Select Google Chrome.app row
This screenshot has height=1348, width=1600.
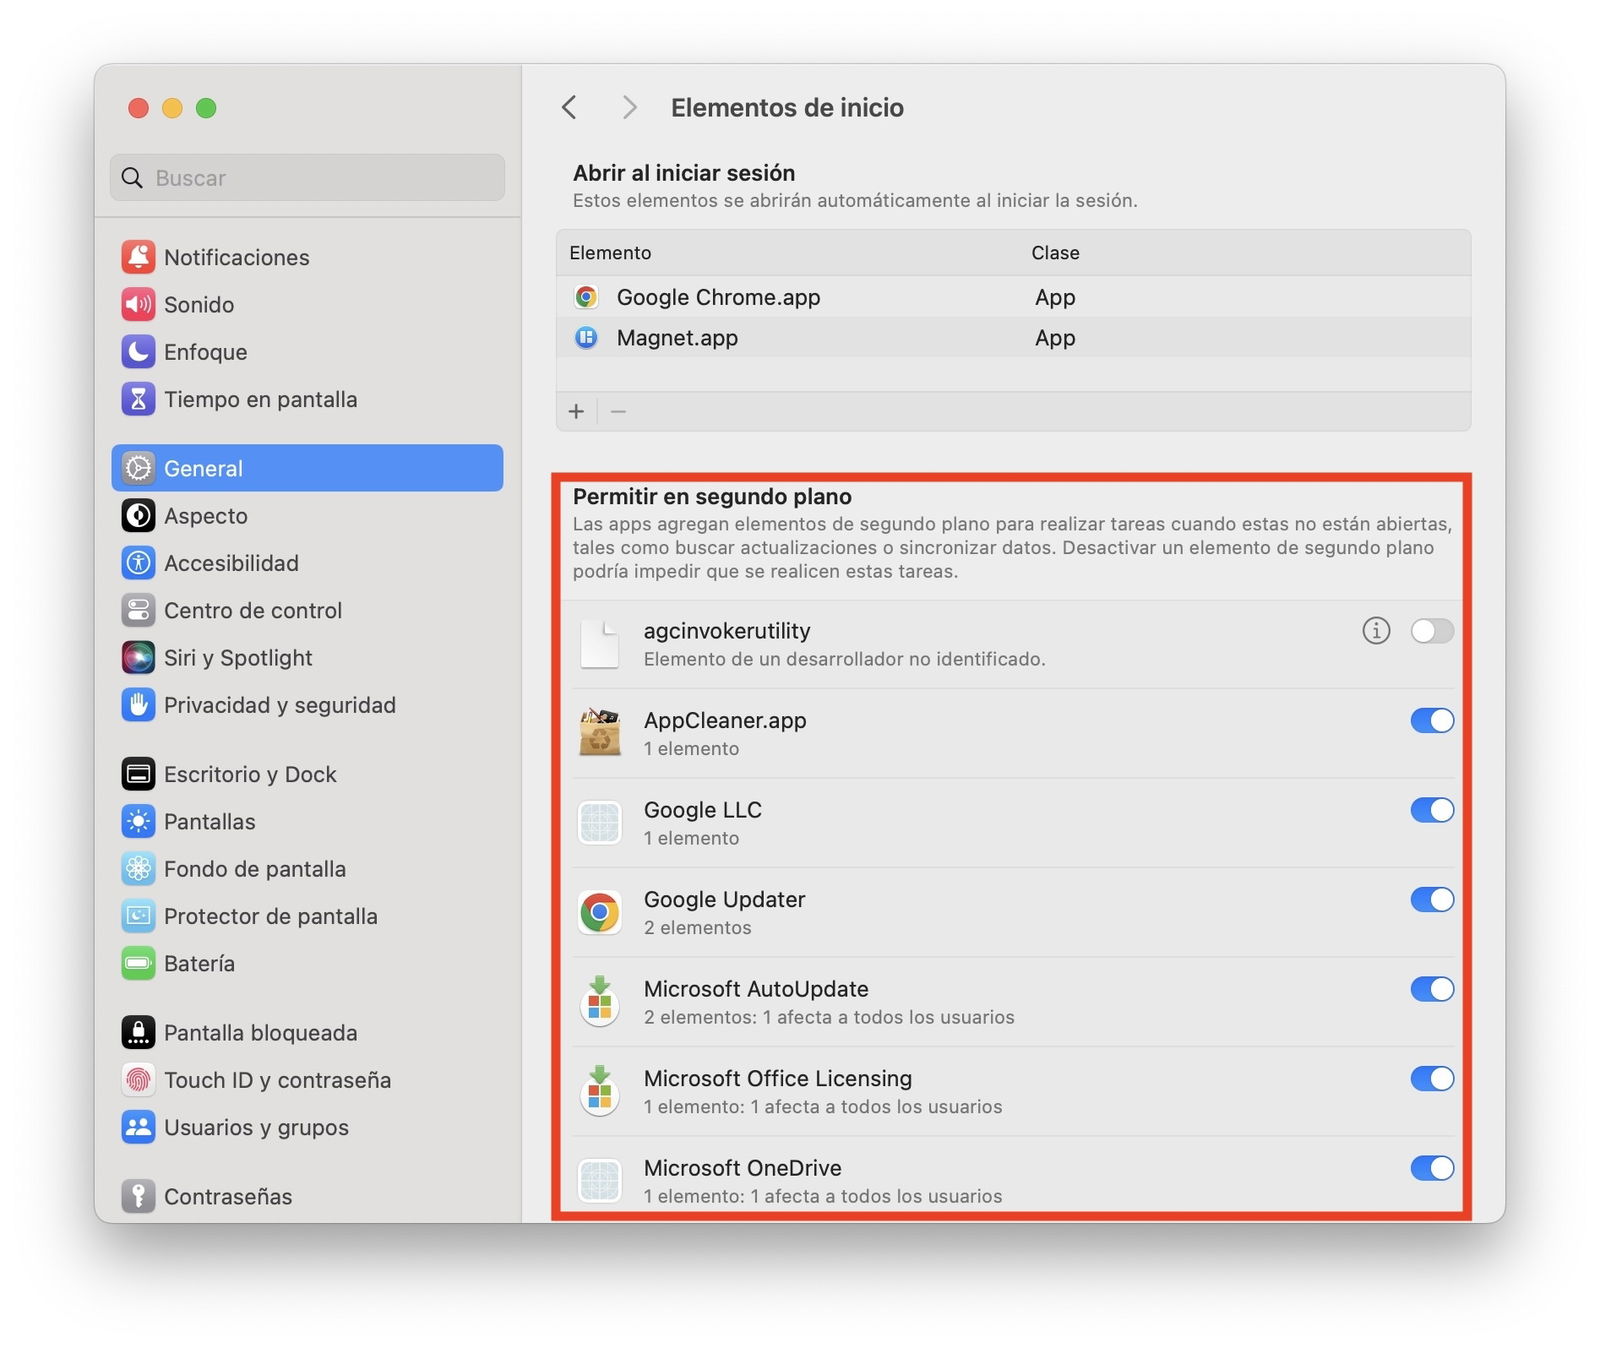(1013, 297)
